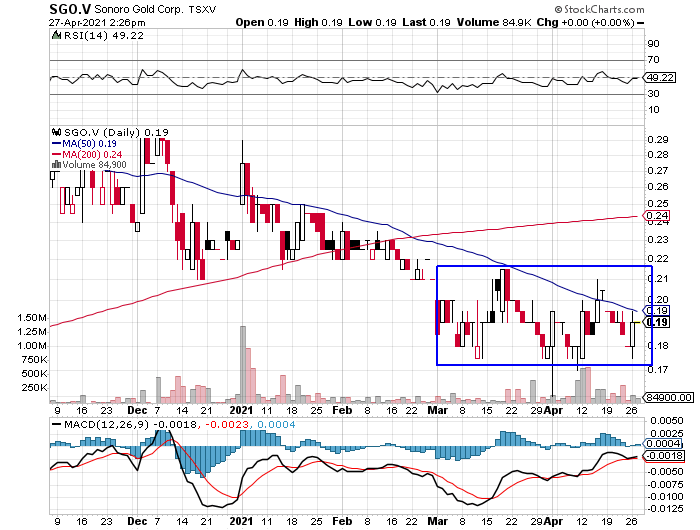Screen dimensions: 700x530
Task: Click the red 0.24 MA(200) value tag on the price axis
Action: click(x=656, y=216)
